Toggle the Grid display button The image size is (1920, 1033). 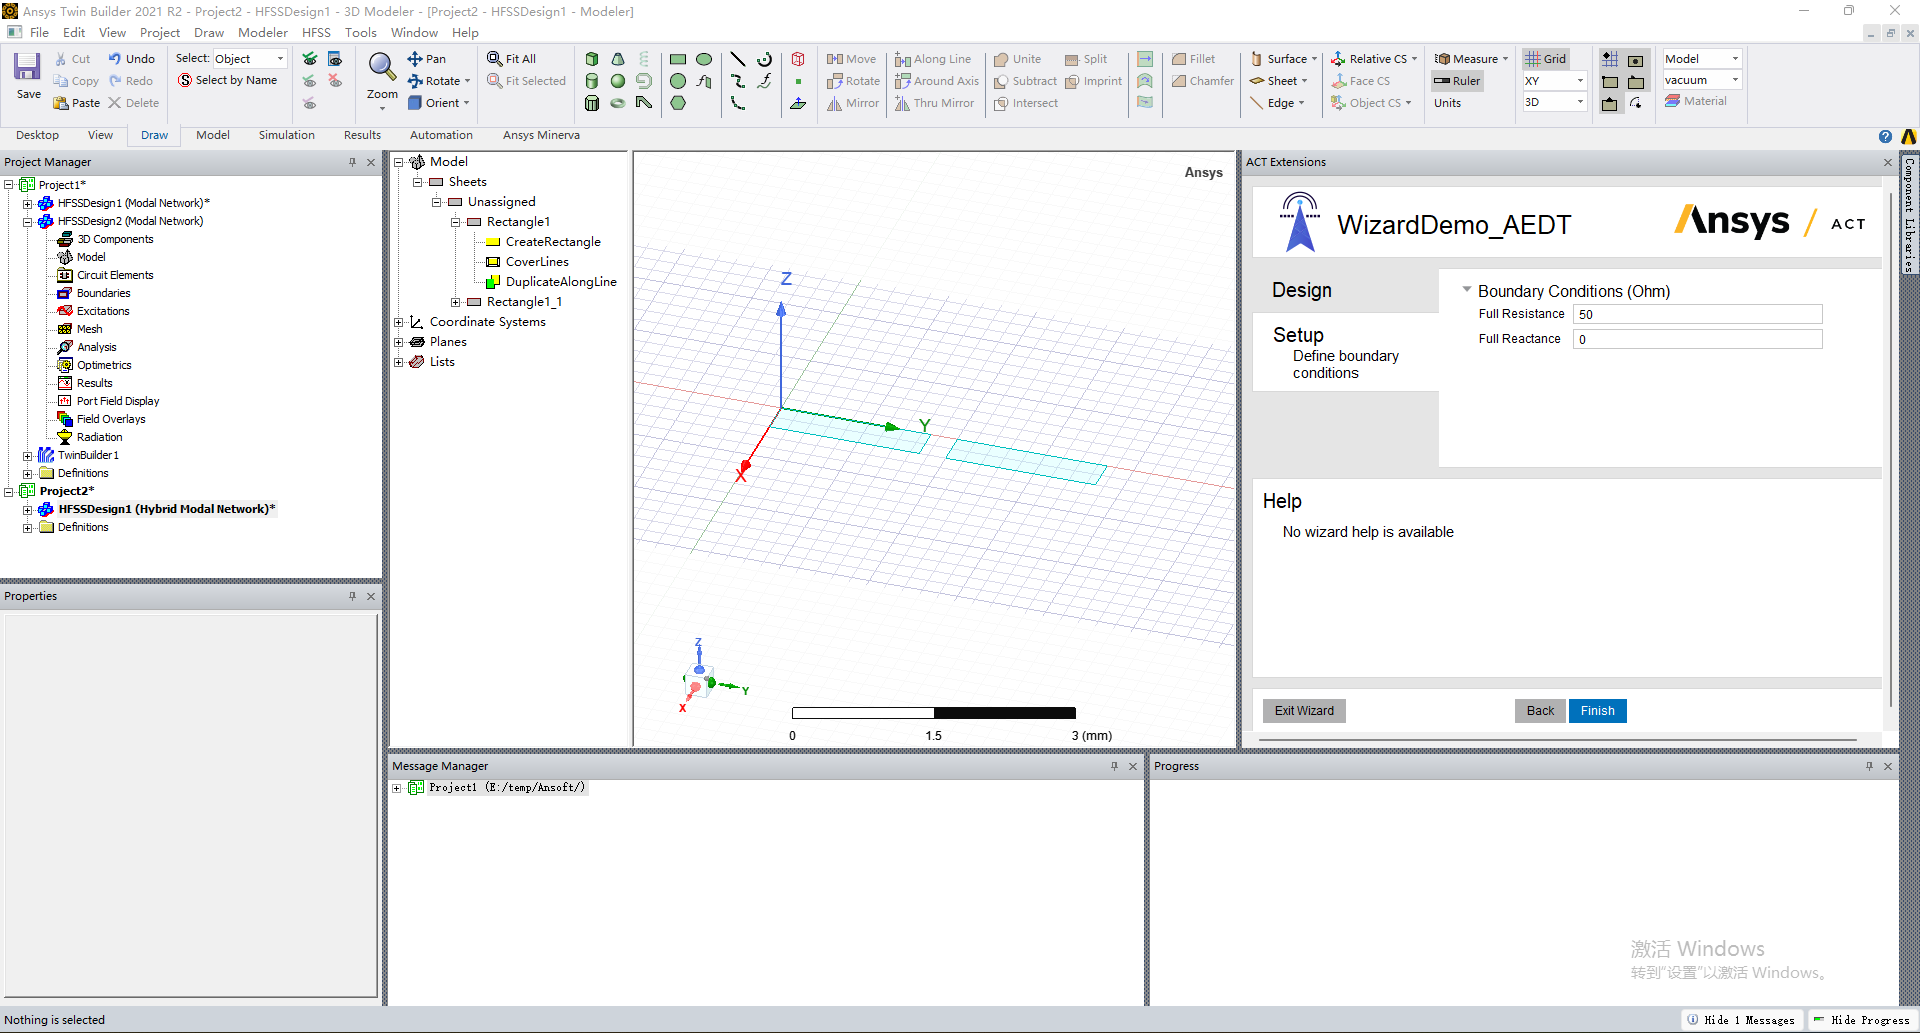(x=1546, y=59)
